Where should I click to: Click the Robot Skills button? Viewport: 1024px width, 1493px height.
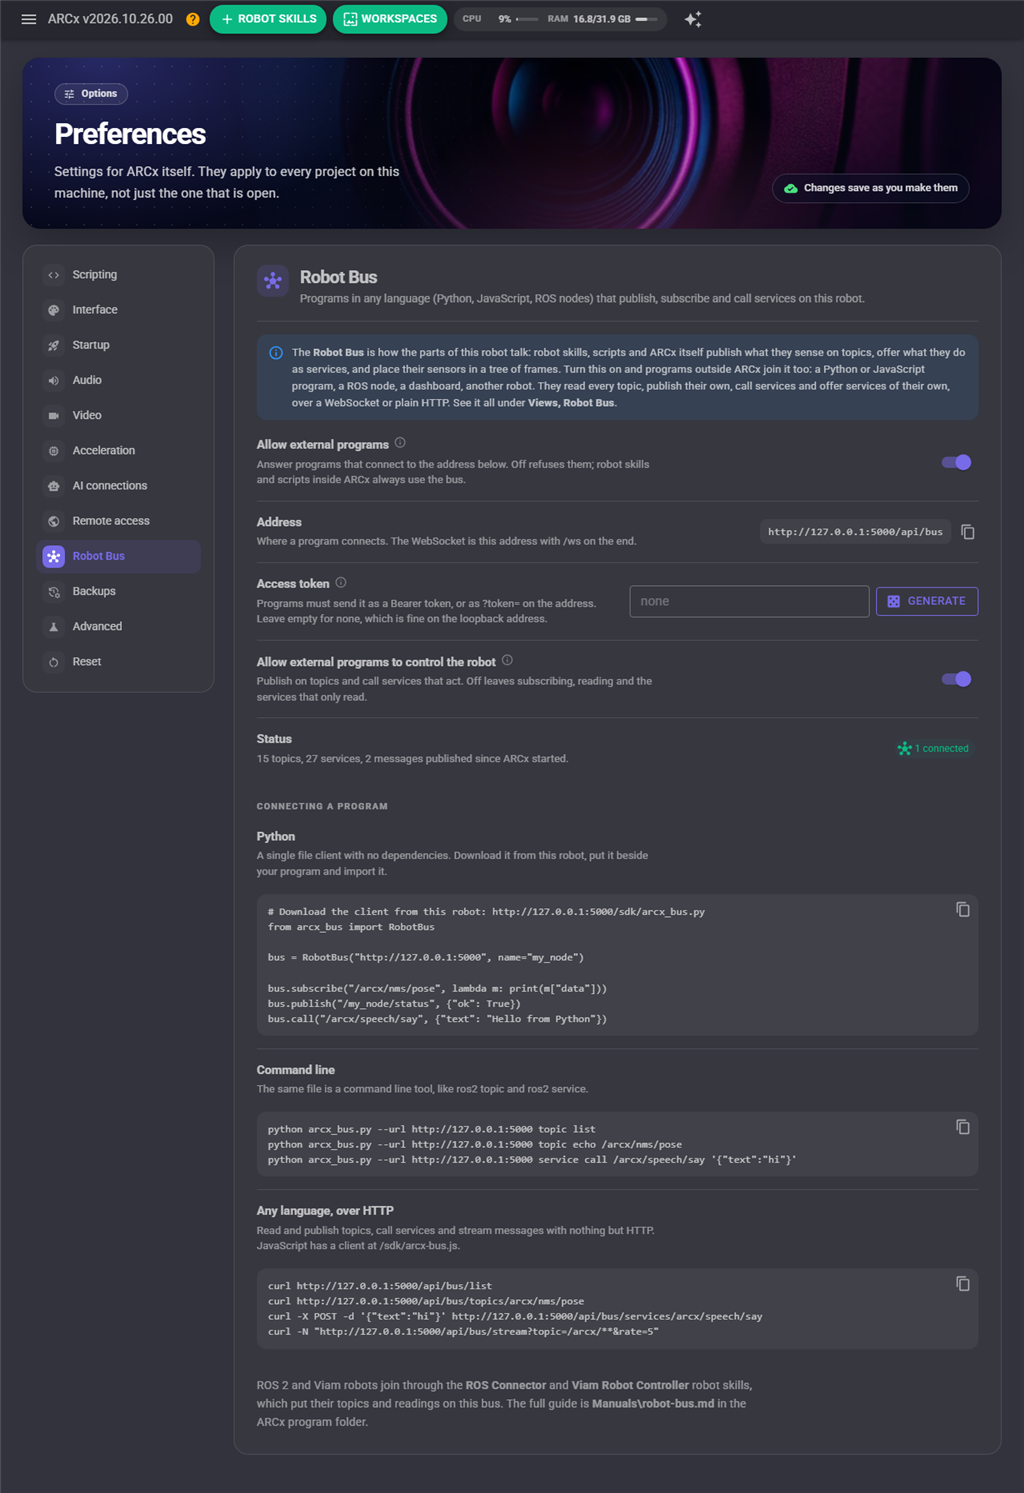point(268,19)
